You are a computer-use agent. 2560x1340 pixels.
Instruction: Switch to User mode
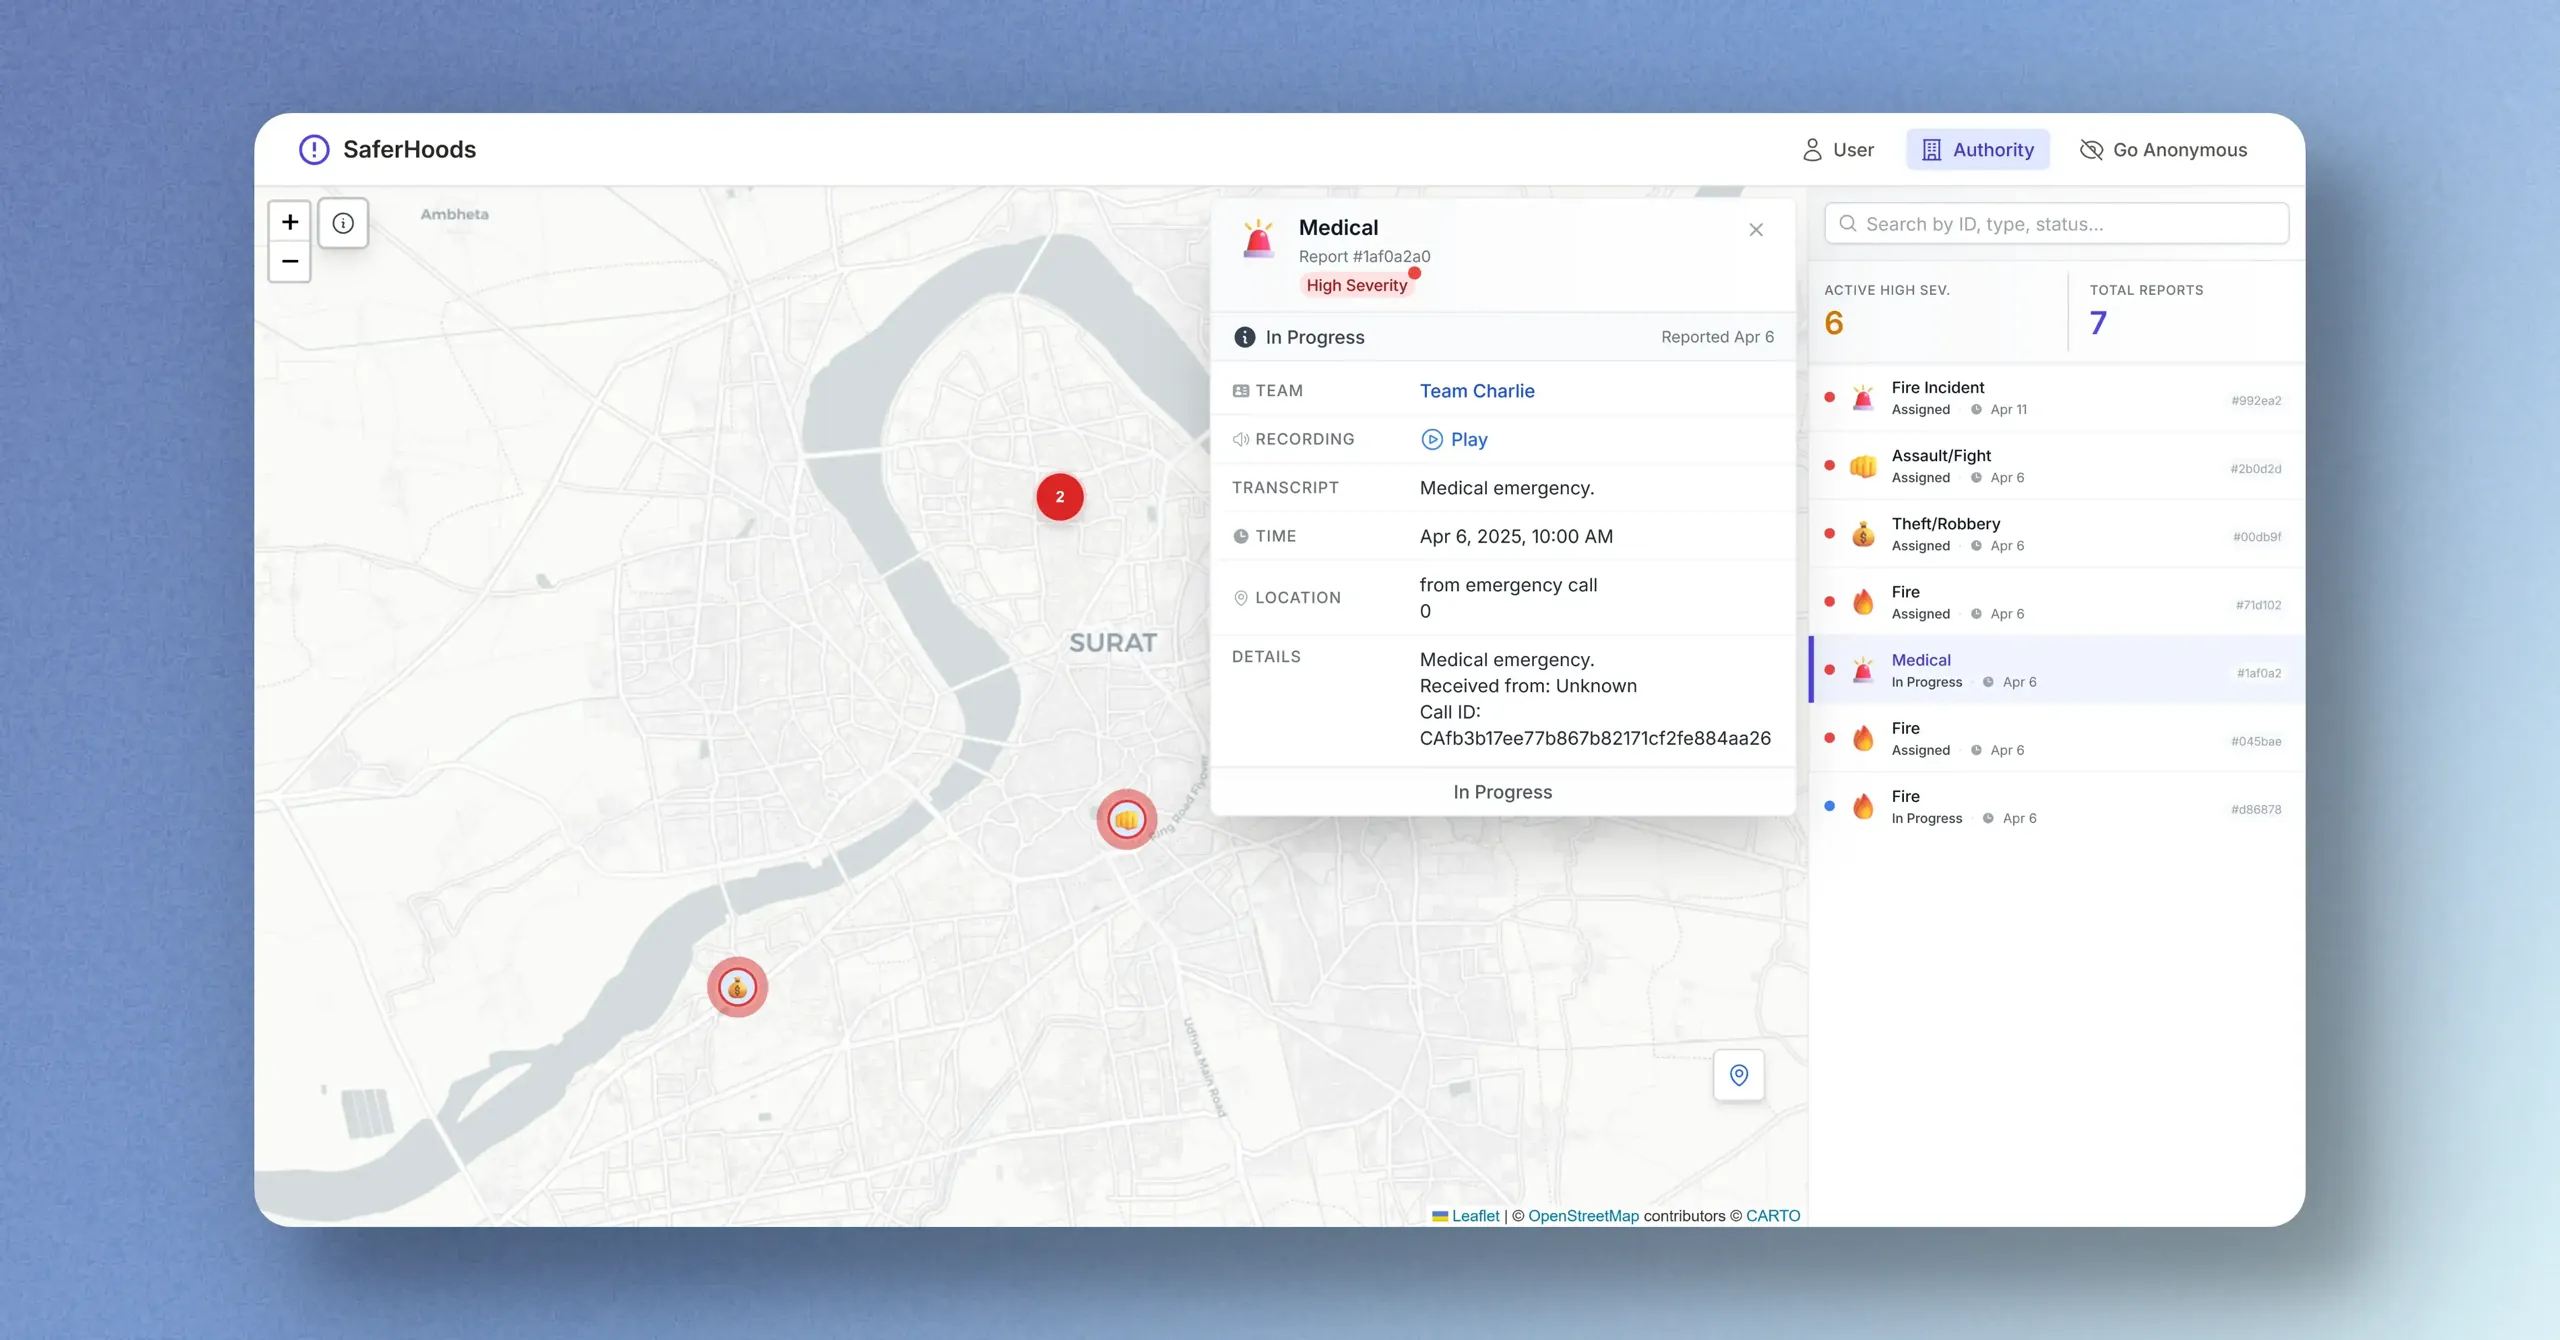tap(1838, 150)
